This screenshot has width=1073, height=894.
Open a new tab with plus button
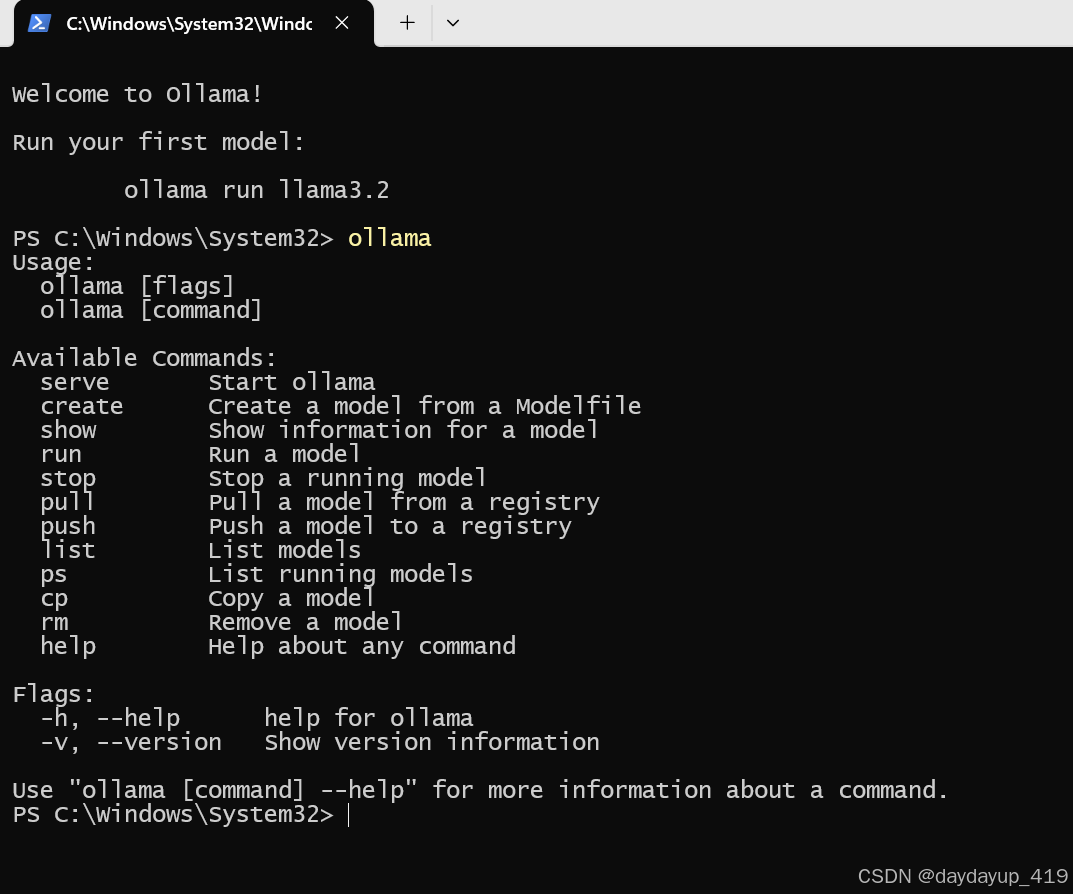pyautogui.click(x=407, y=23)
